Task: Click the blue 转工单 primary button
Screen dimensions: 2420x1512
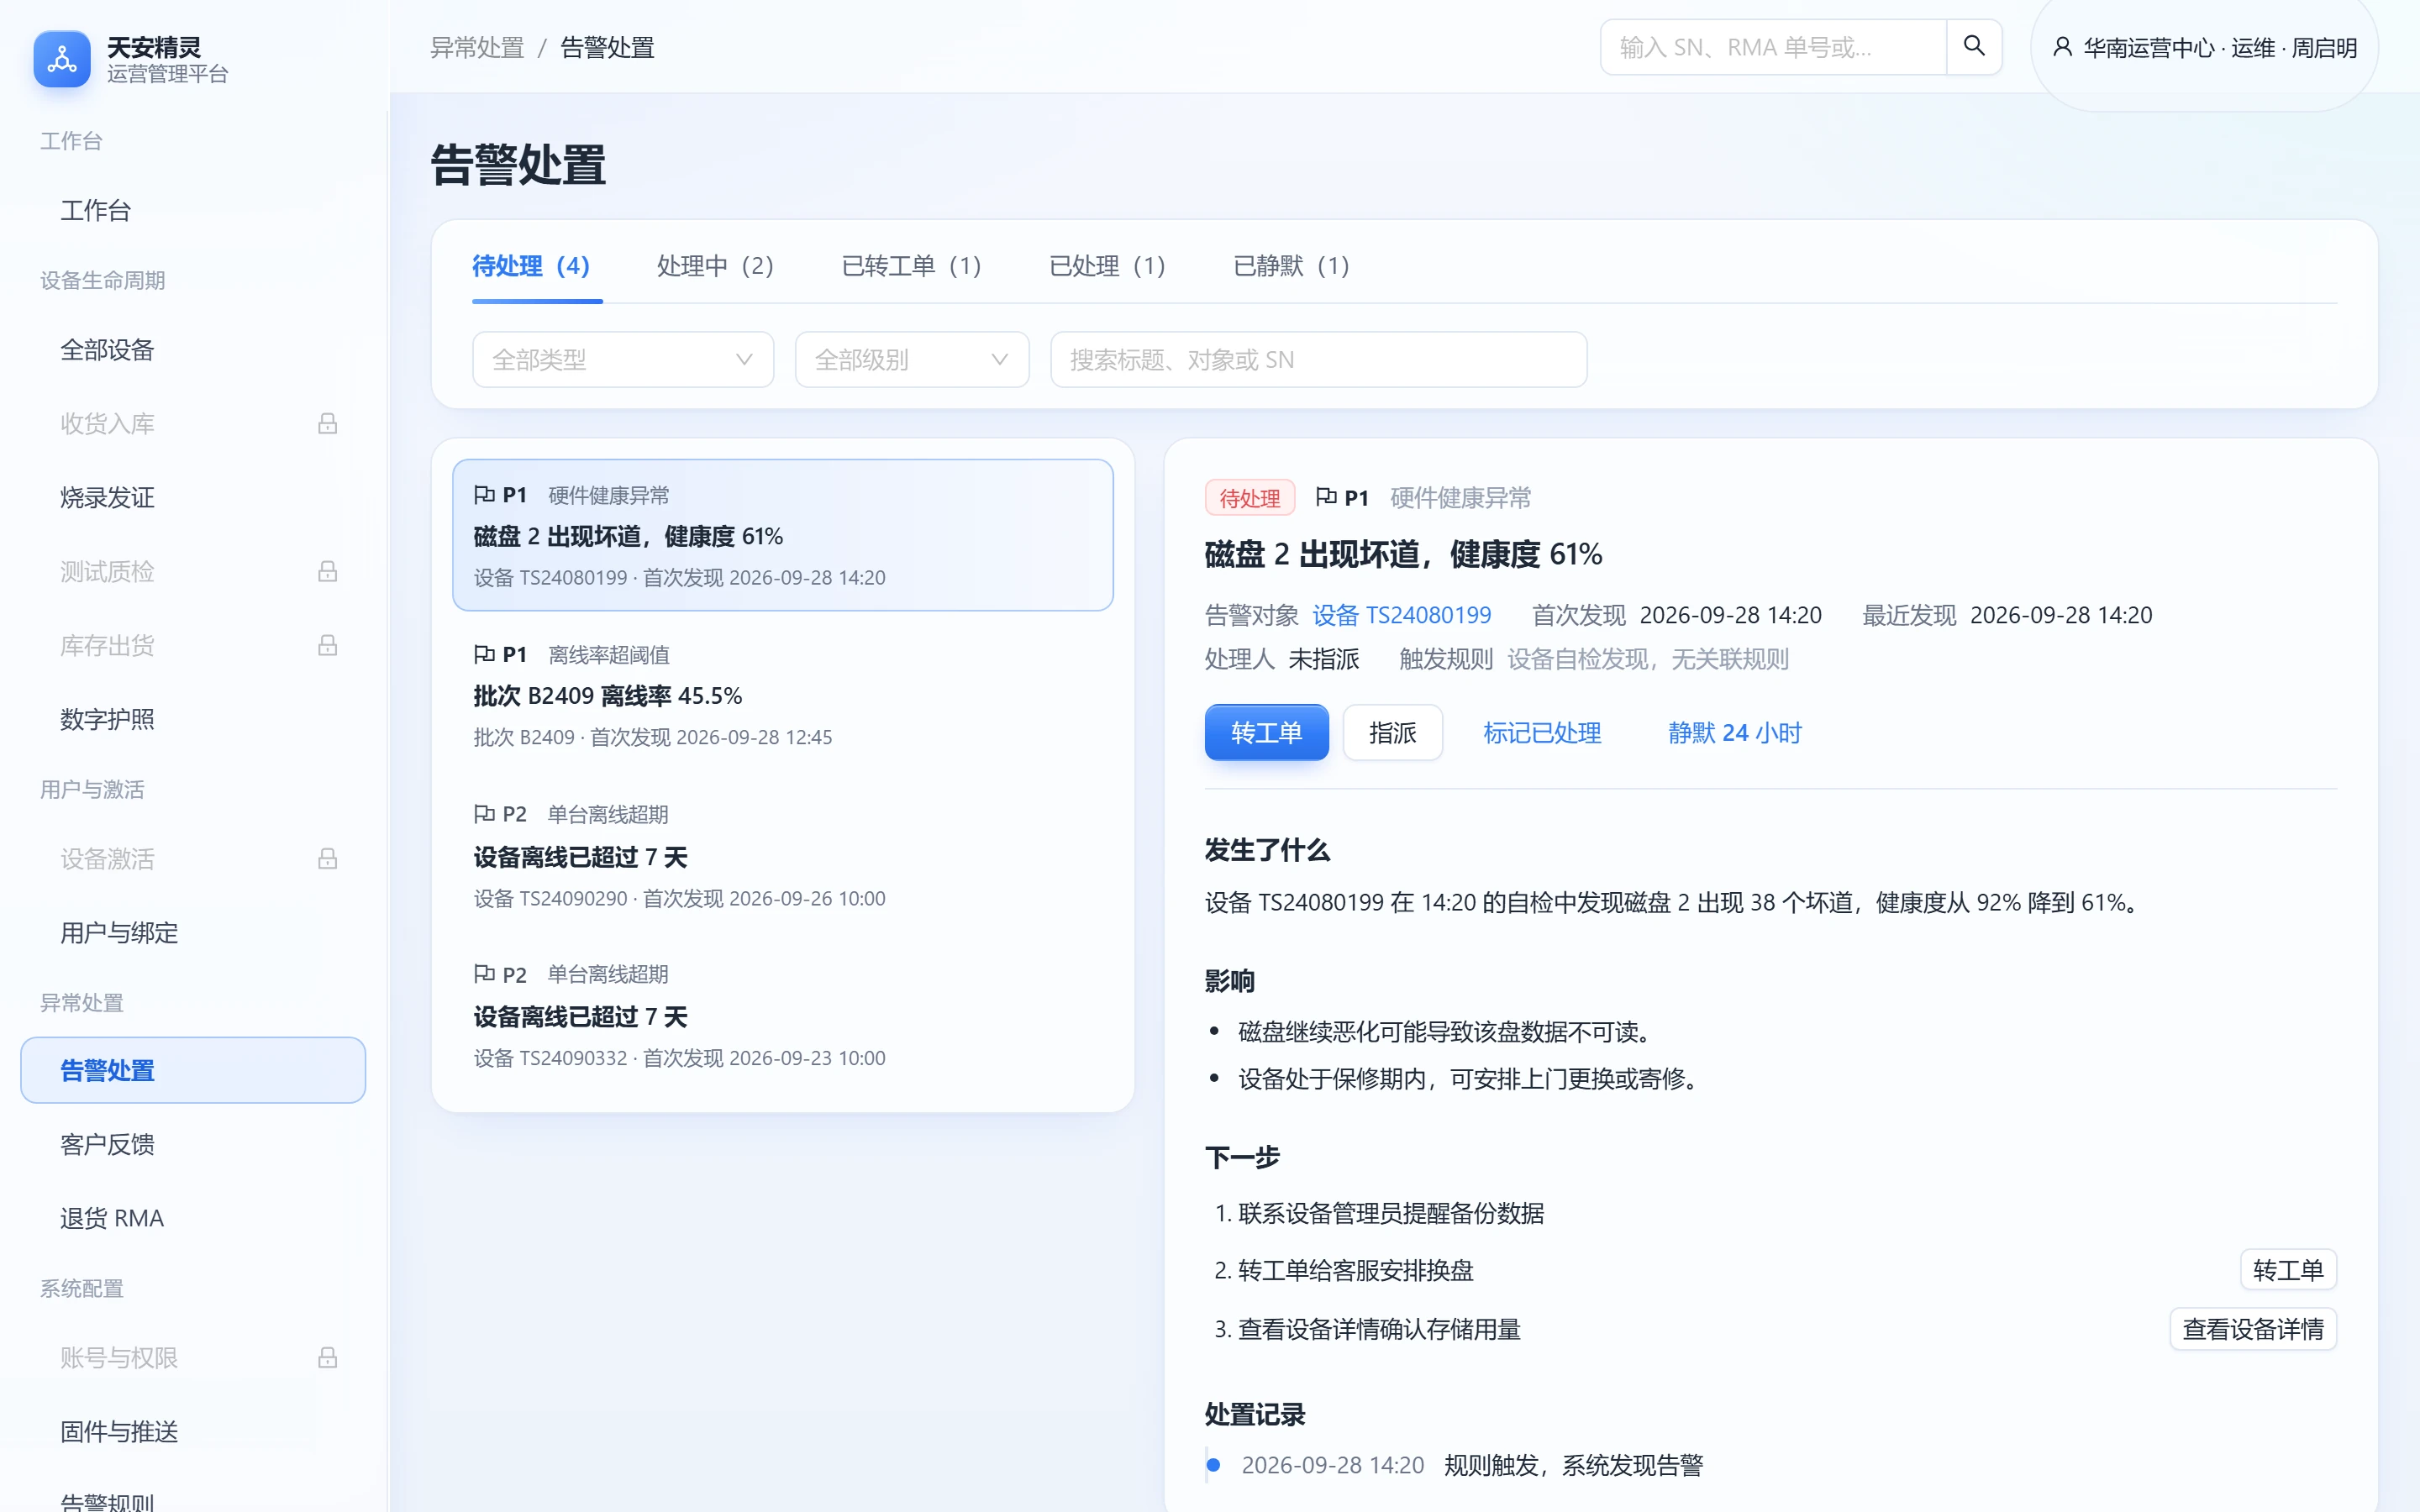Action: coord(1267,732)
